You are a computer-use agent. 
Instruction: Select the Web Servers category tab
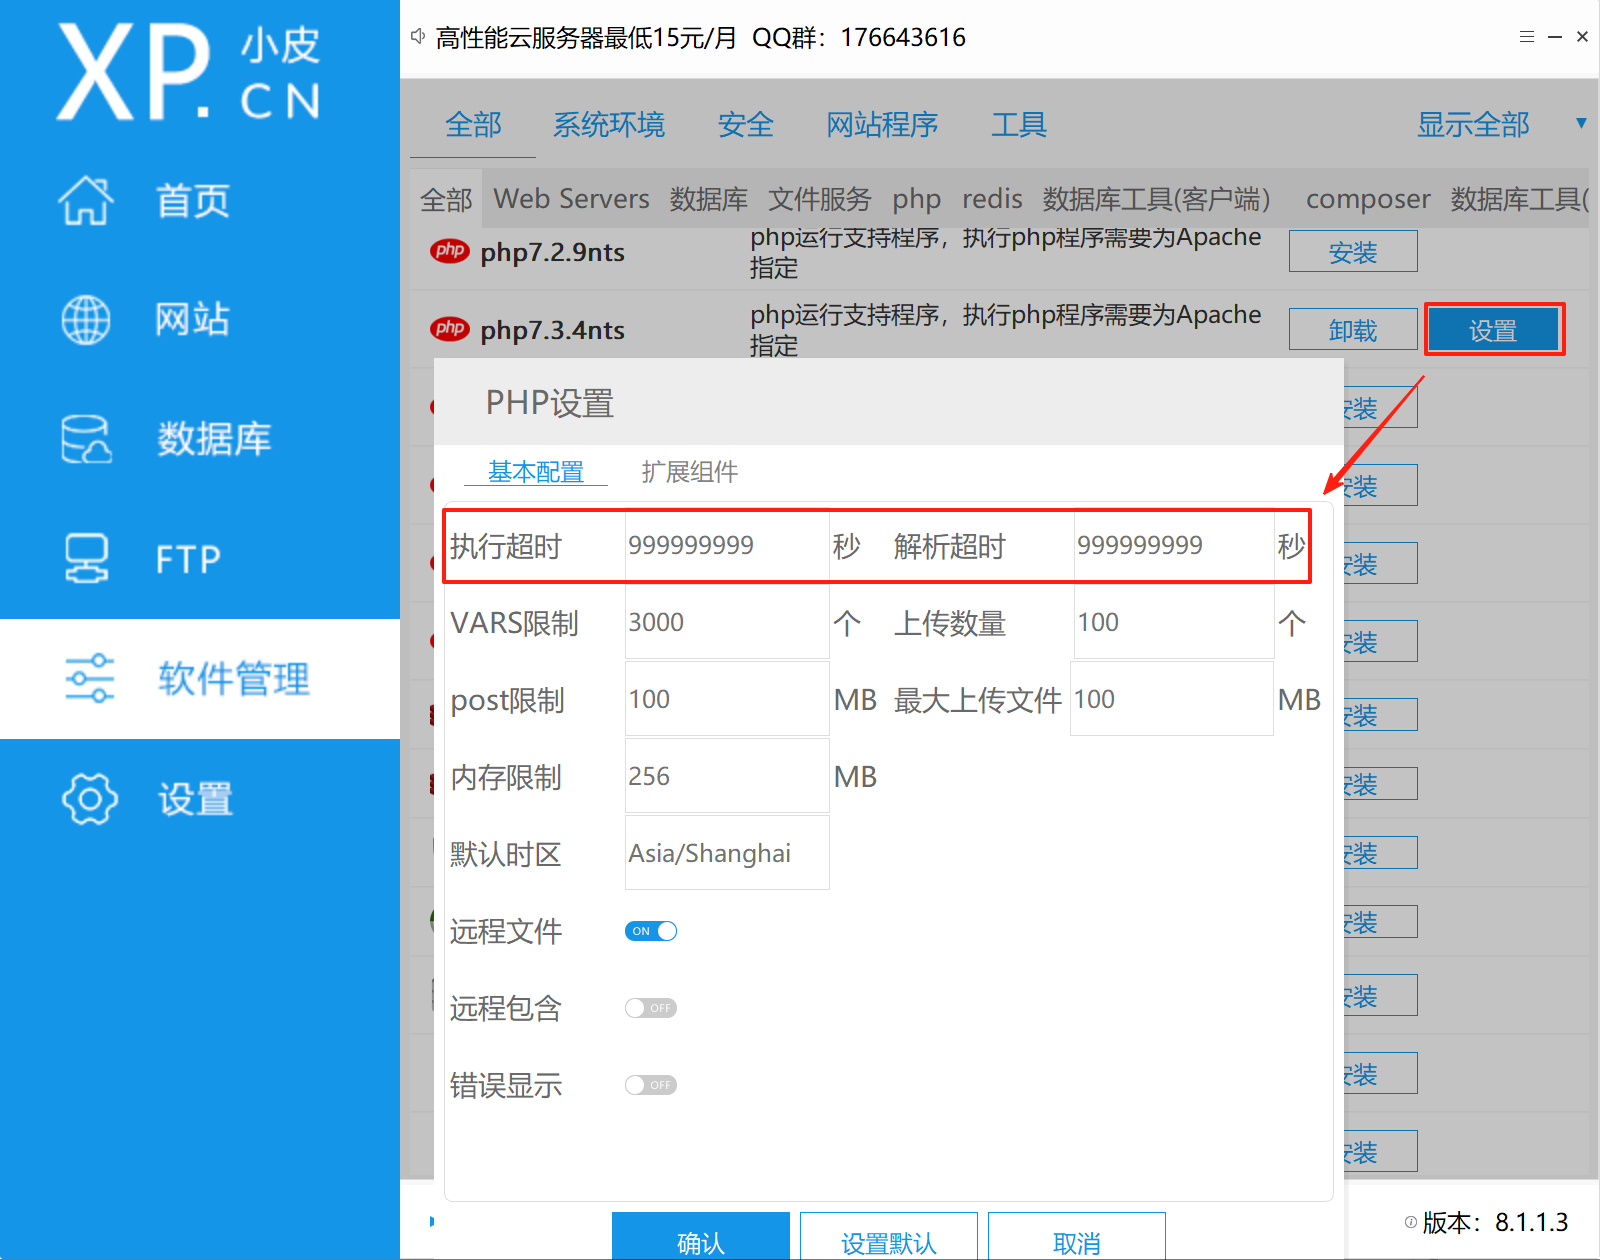point(571,199)
